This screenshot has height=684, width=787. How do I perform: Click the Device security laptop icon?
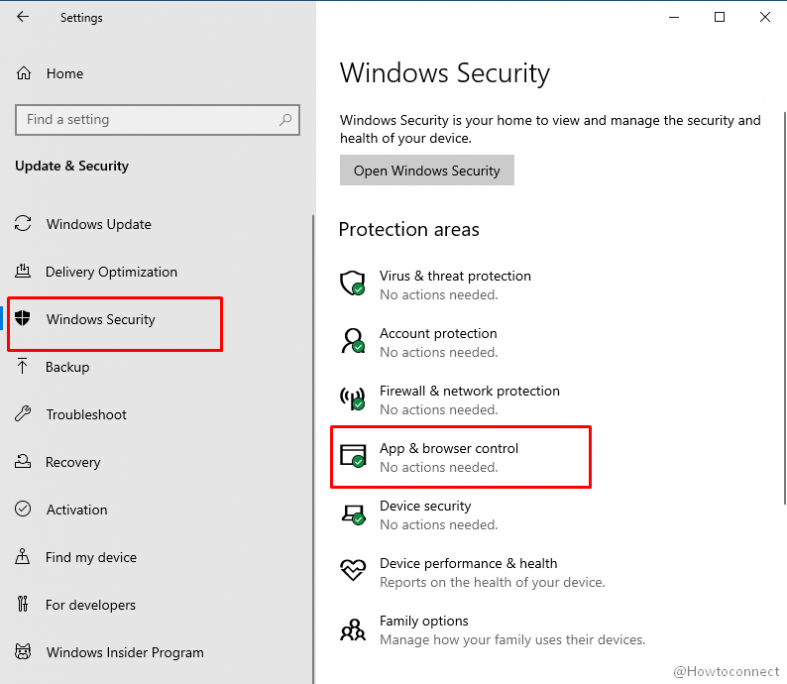point(353,514)
